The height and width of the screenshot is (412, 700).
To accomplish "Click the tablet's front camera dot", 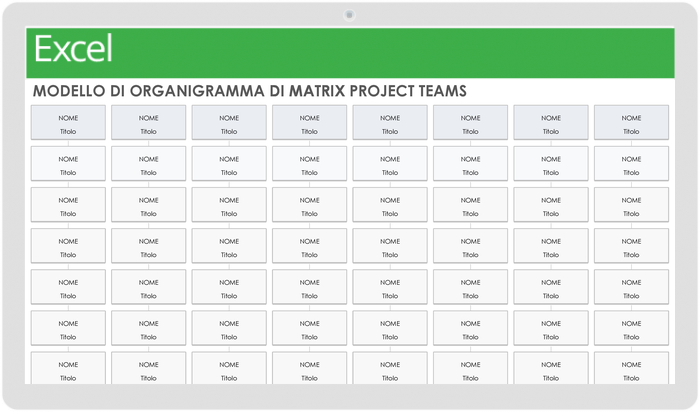I will click(349, 14).
